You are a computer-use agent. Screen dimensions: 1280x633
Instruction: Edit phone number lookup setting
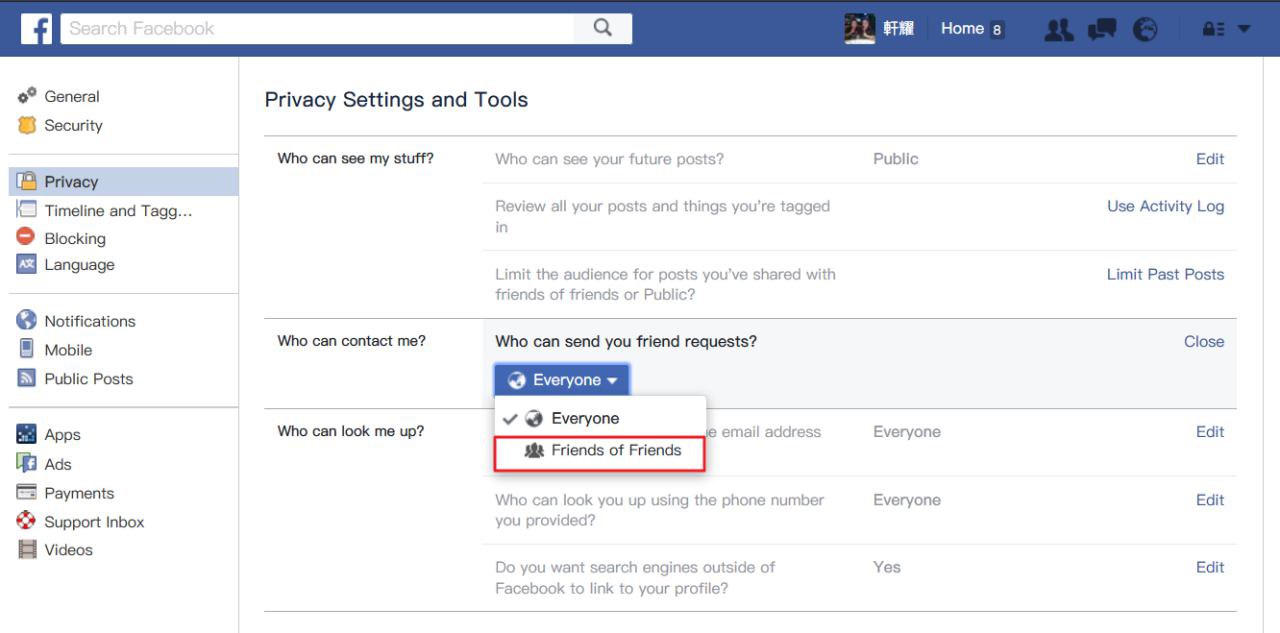click(x=1210, y=499)
